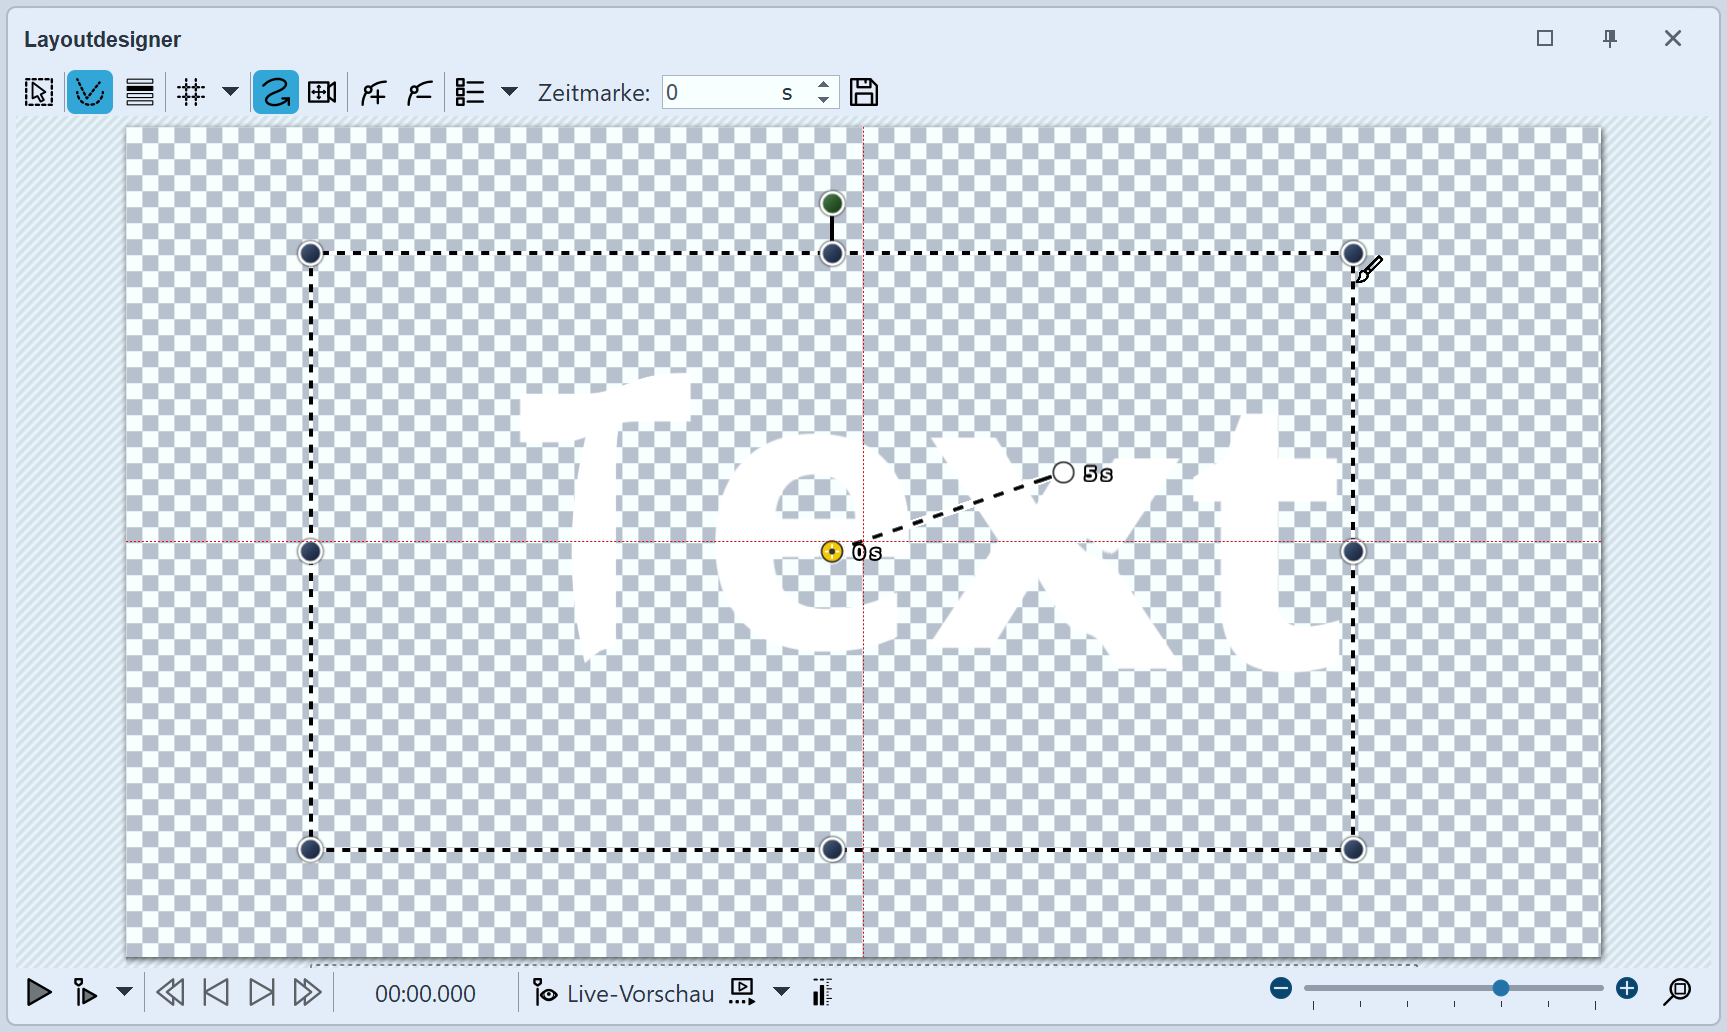Click the list layout icon in toolbar

click(x=470, y=93)
